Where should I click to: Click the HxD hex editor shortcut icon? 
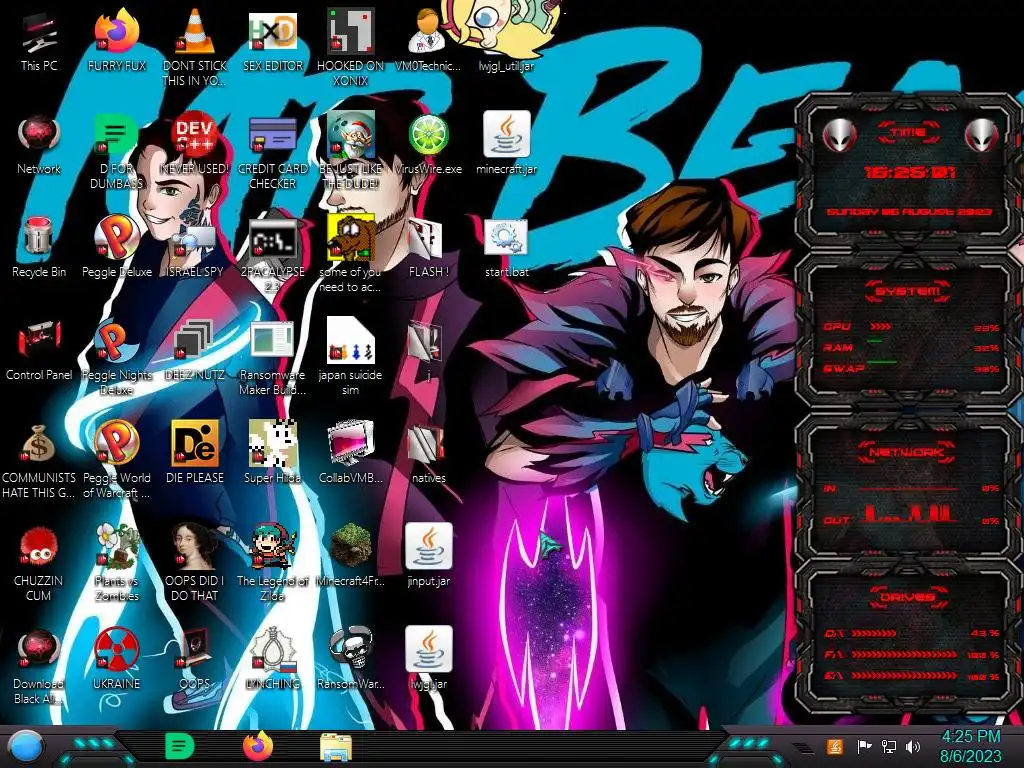(x=273, y=32)
